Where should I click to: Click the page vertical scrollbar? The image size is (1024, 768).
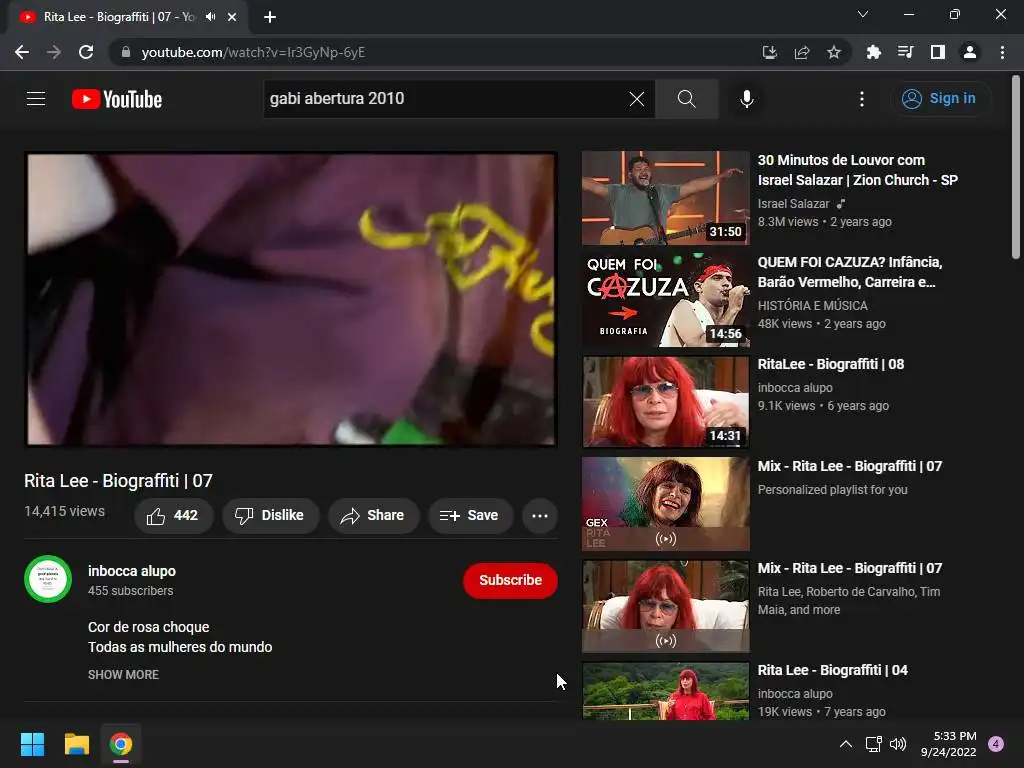tap(1016, 168)
